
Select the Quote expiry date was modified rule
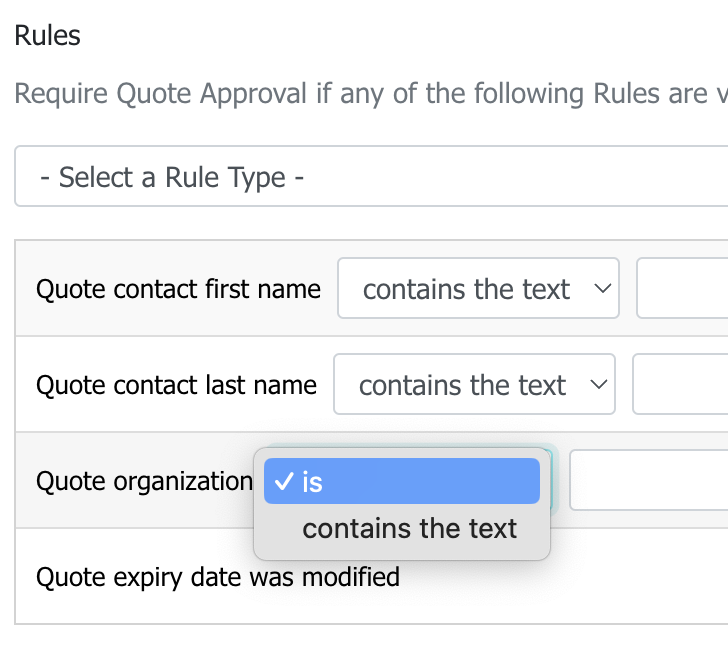point(218,577)
